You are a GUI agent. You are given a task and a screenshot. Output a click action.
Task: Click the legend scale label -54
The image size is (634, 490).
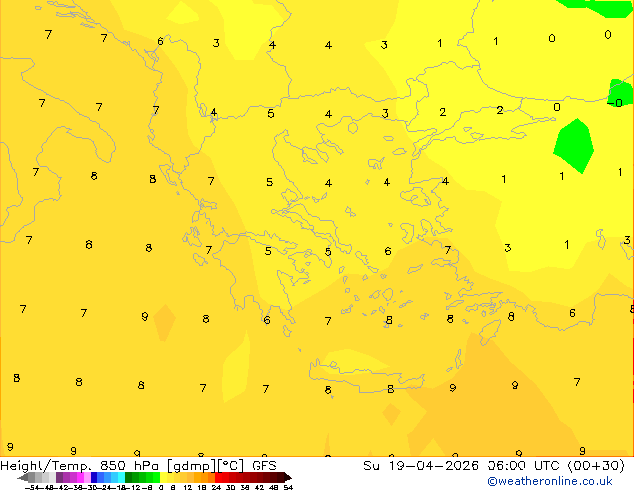point(32,487)
